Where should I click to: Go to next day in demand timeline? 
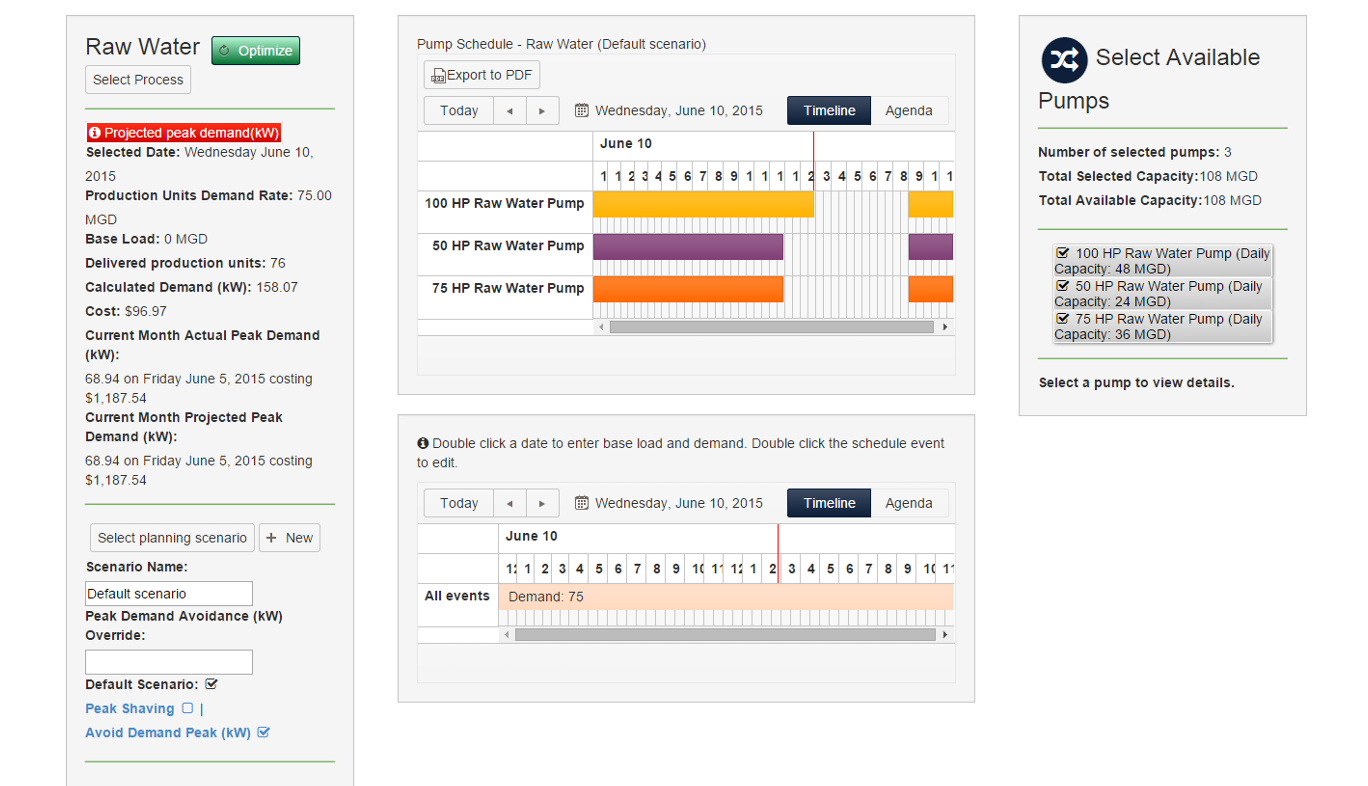542,503
